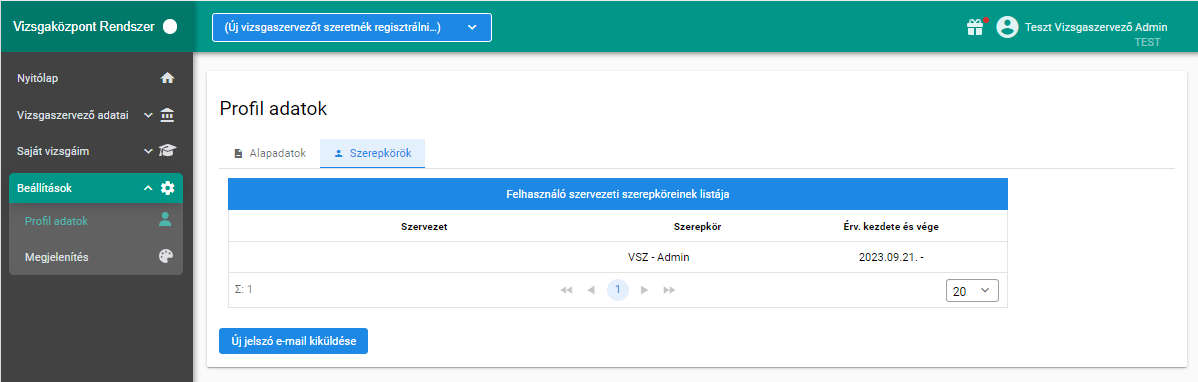Click the gear icon beside Beállítások
This screenshot has width=1198, height=382.
167,188
